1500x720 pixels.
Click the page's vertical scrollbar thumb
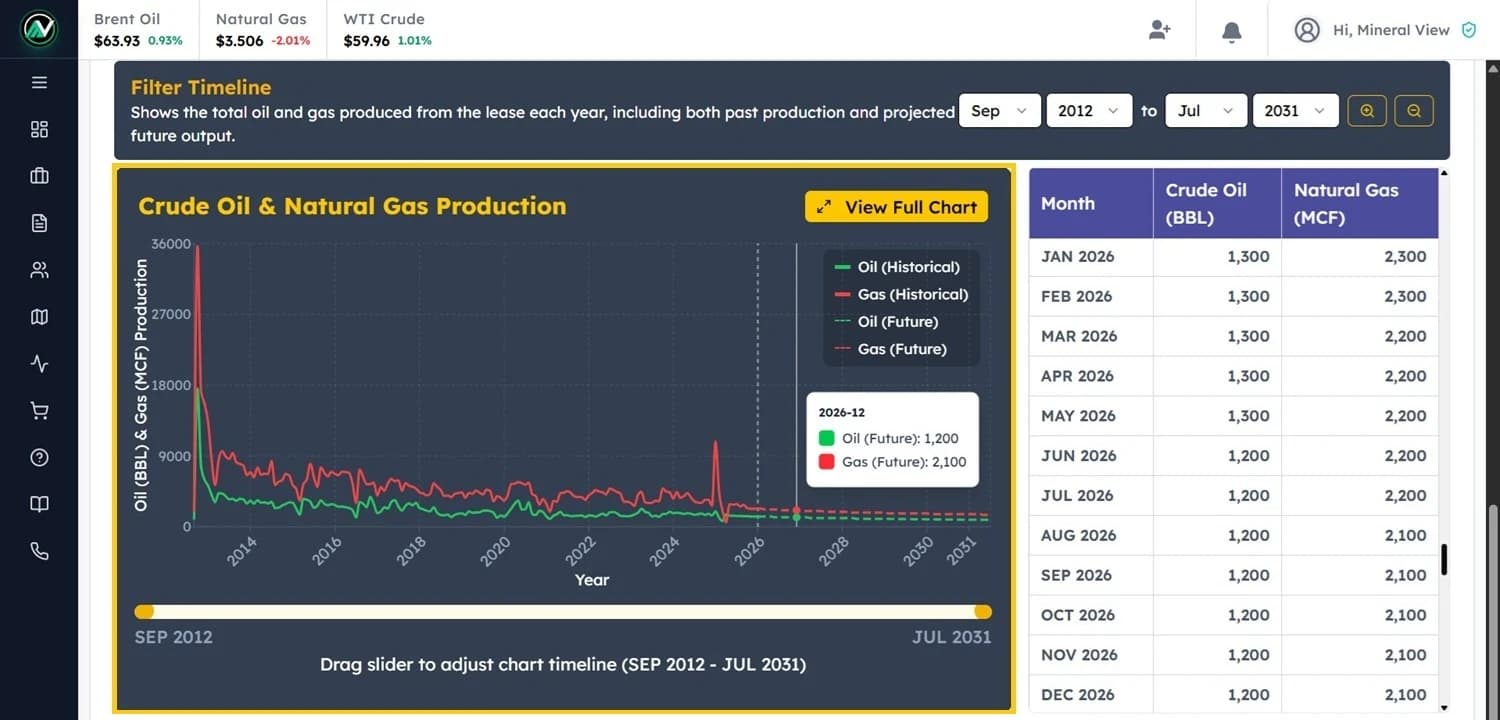click(x=1494, y=610)
